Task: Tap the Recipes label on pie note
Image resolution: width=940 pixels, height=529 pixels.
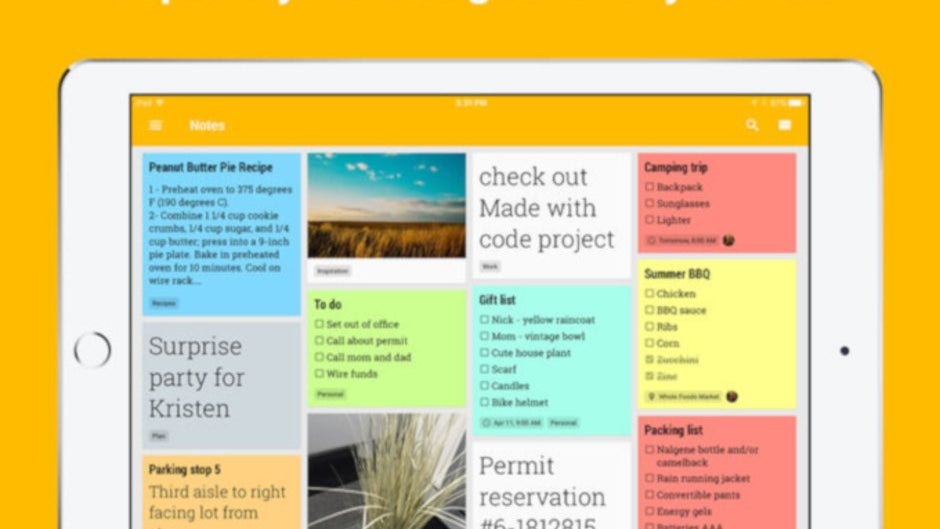Action: [x=164, y=303]
